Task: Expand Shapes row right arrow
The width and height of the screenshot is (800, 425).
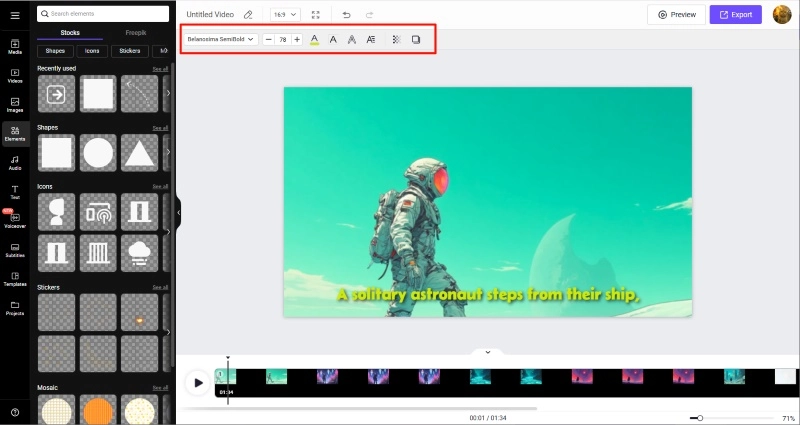Action: click(x=168, y=153)
